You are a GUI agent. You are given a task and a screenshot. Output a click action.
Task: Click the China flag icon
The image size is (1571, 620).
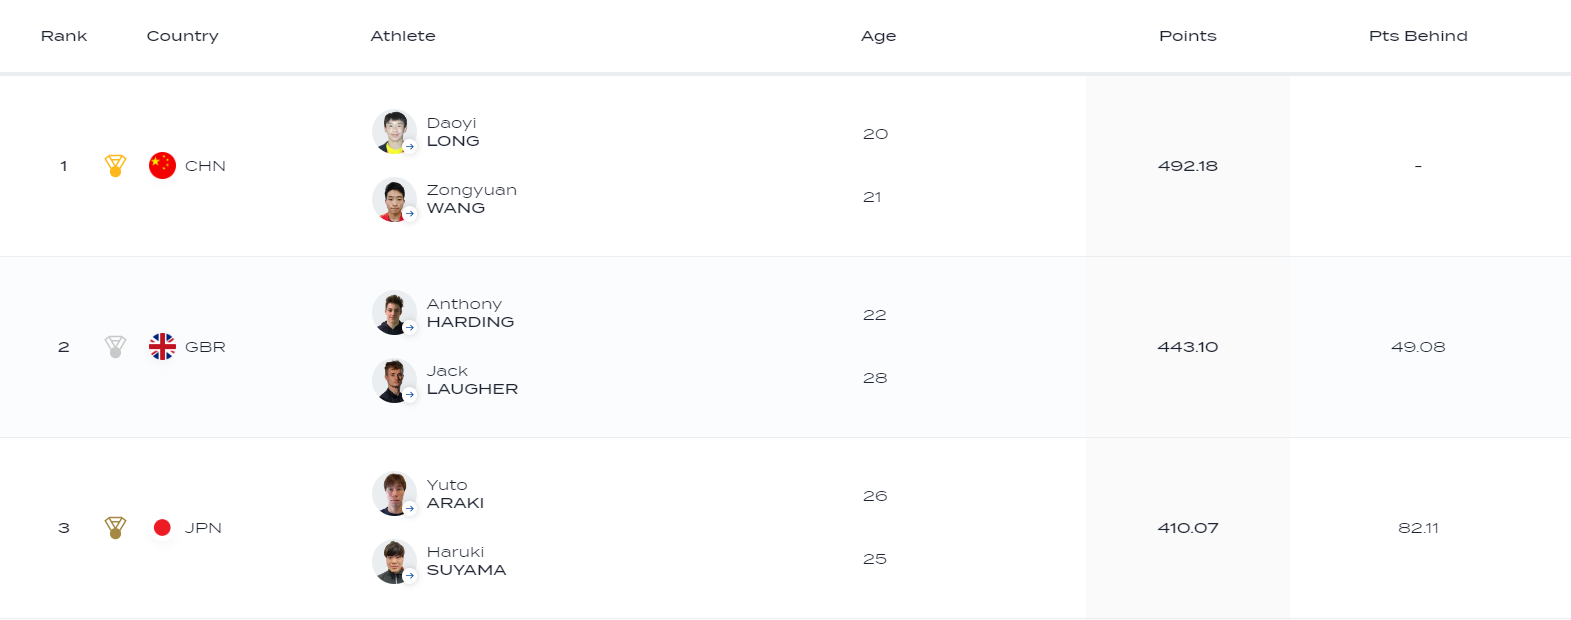[162, 166]
